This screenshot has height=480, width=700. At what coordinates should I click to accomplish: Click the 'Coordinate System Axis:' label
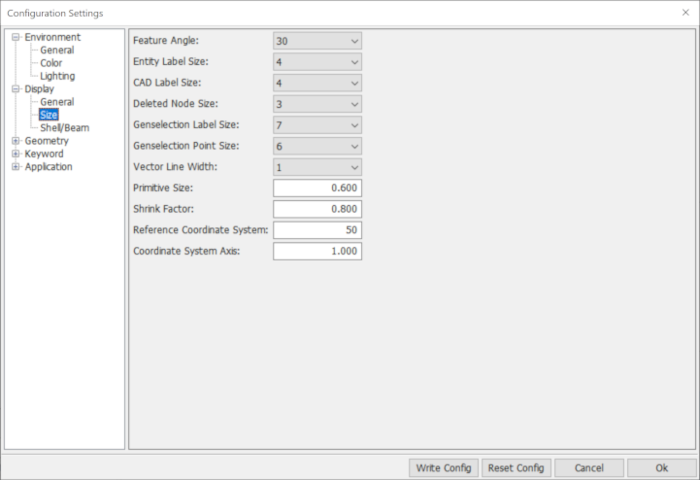187,251
